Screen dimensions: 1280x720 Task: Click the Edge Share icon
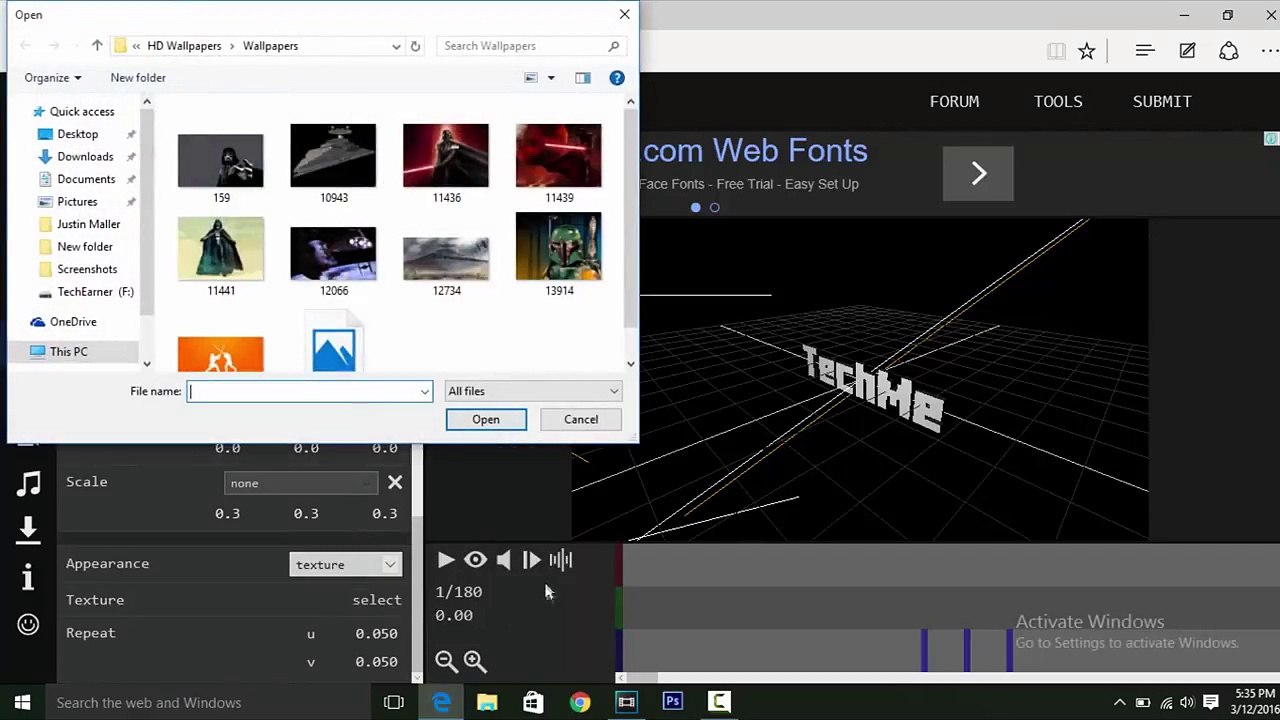tap(1229, 51)
